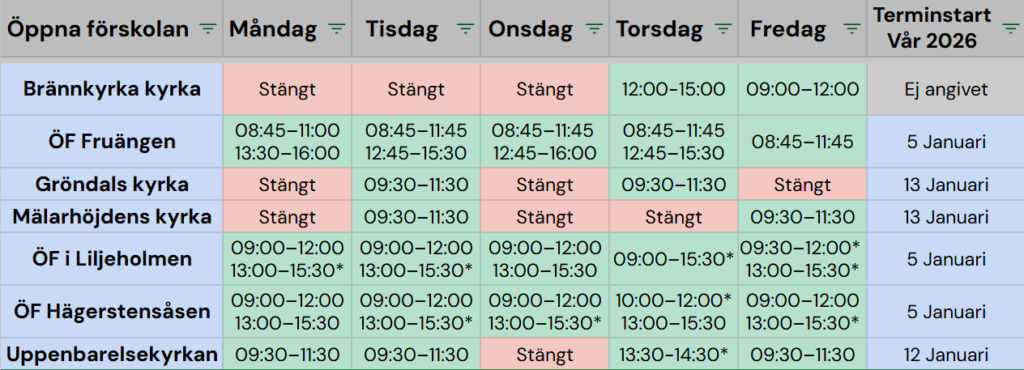Open the Måndag column filter icon
Screen dimensions: 1024x370
[x=336, y=29]
